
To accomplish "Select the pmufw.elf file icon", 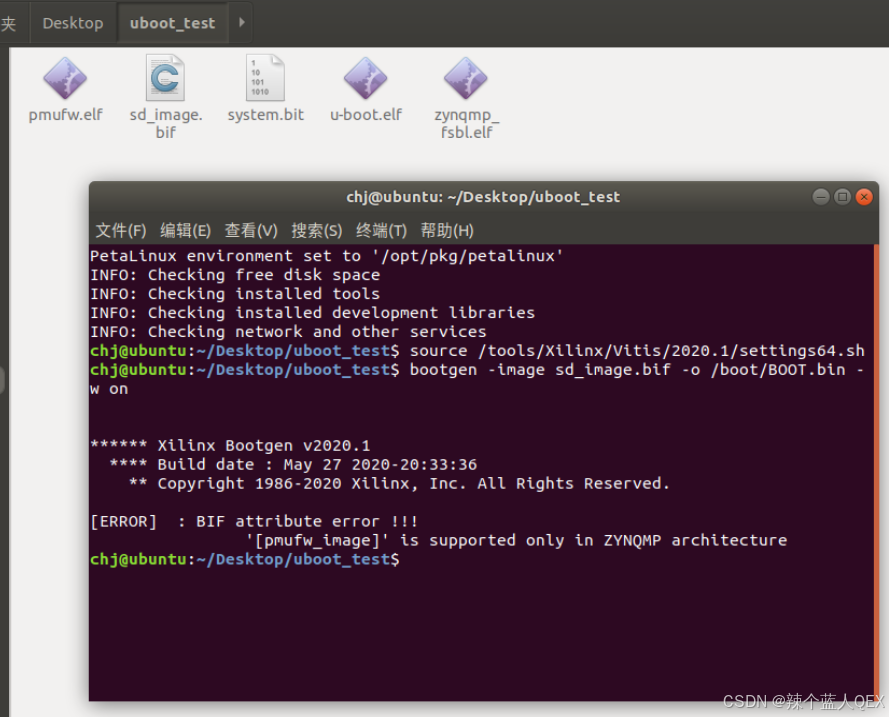I will click(65, 78).
